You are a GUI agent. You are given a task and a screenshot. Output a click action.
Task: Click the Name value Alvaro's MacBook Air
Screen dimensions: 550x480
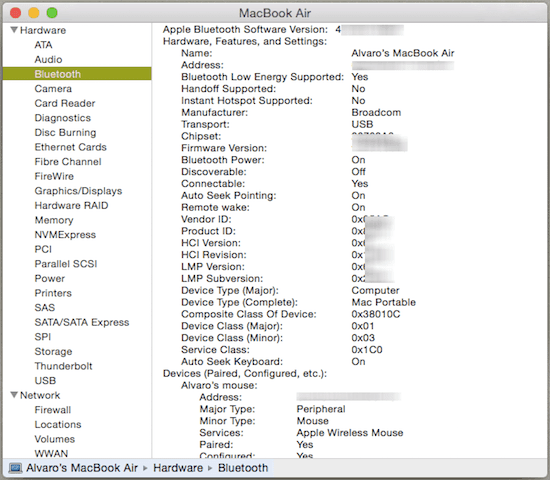403,53
